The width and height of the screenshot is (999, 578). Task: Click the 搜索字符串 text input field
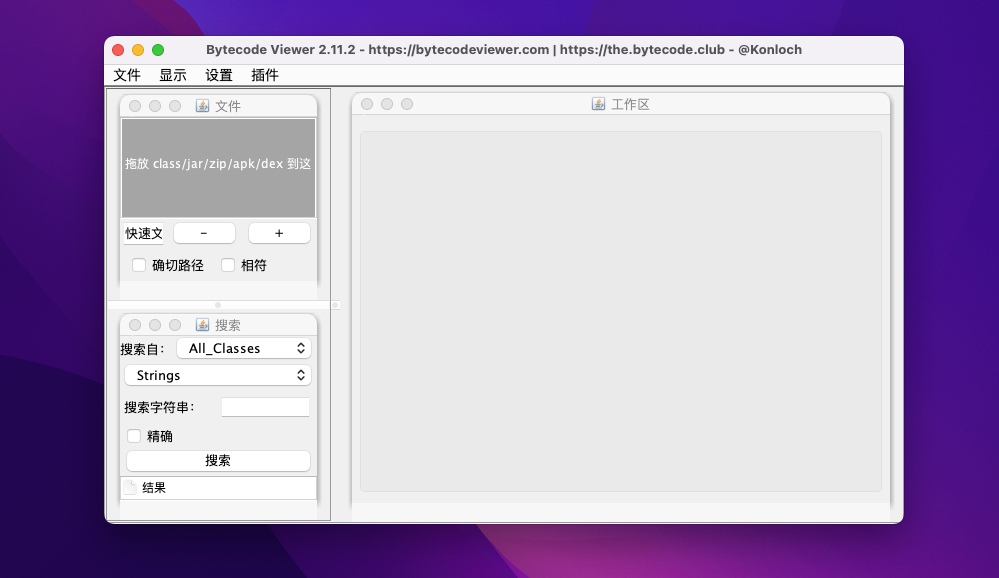pyautogui.click(x=266, y=407)
